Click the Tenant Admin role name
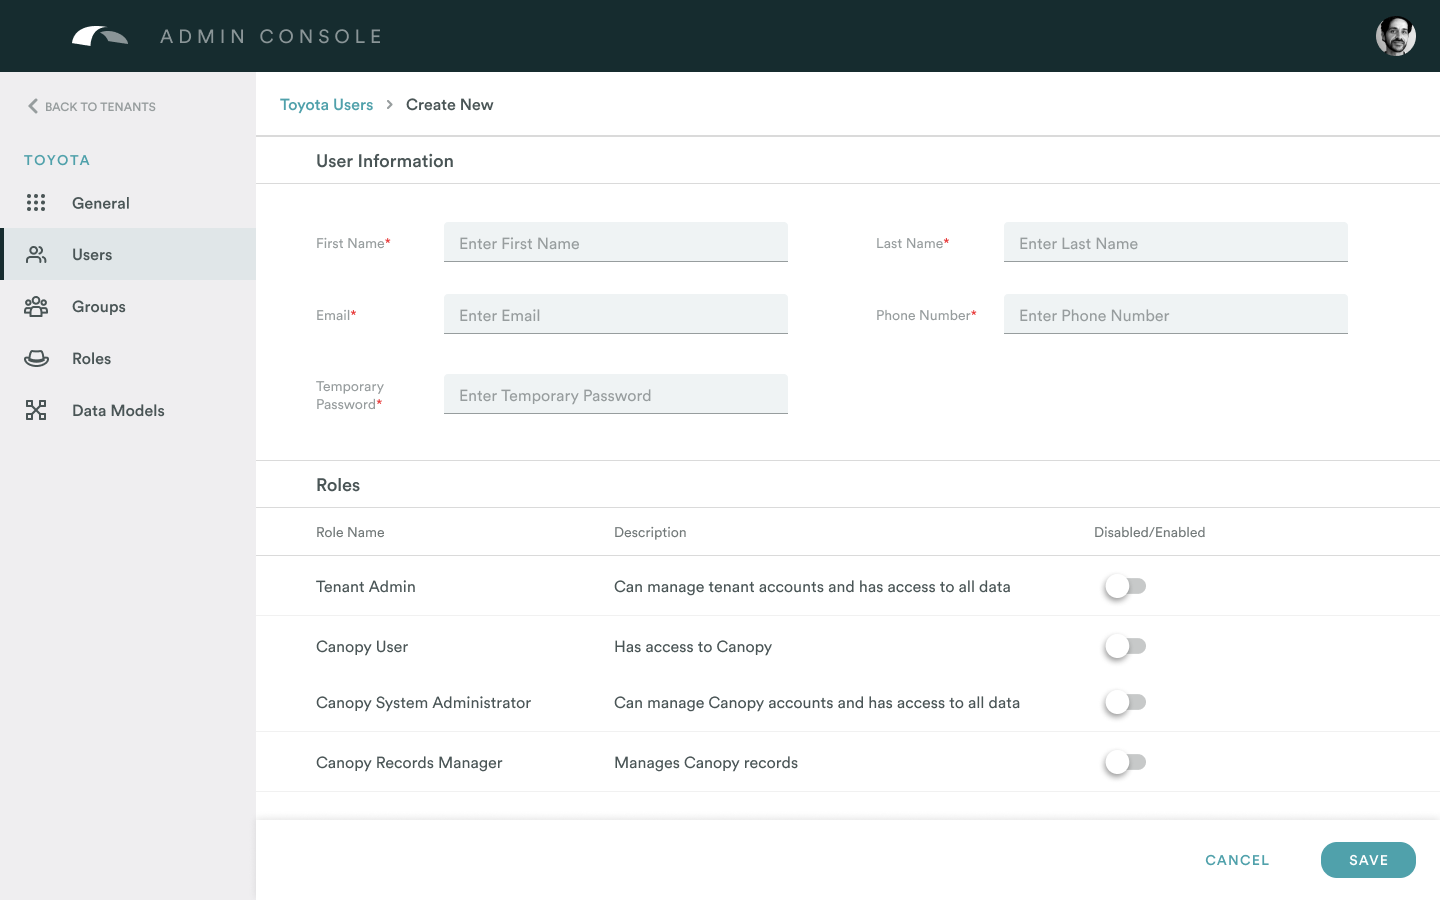The height and width of the screenshot is (900, 1440). tap(366, 587)
